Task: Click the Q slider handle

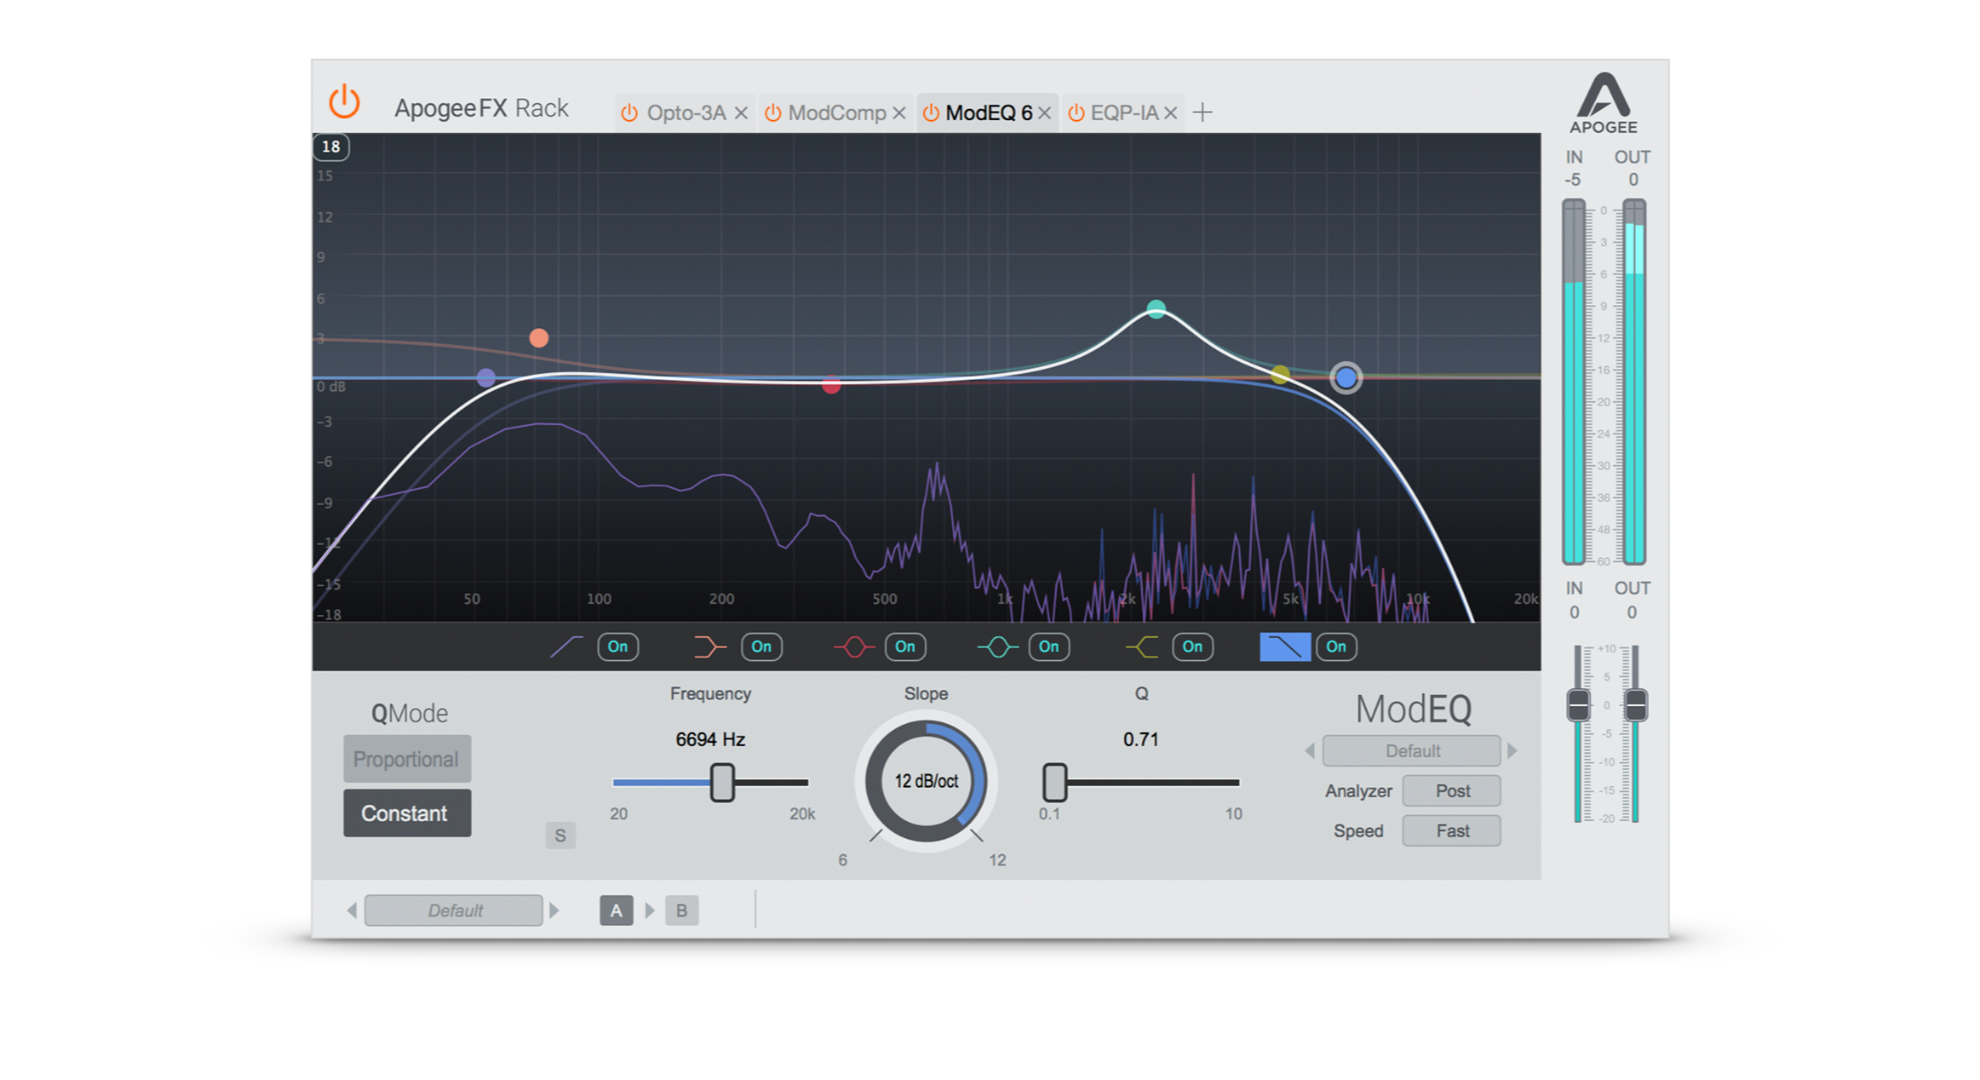Action: pyautogui.click(x=1054, y=782)
